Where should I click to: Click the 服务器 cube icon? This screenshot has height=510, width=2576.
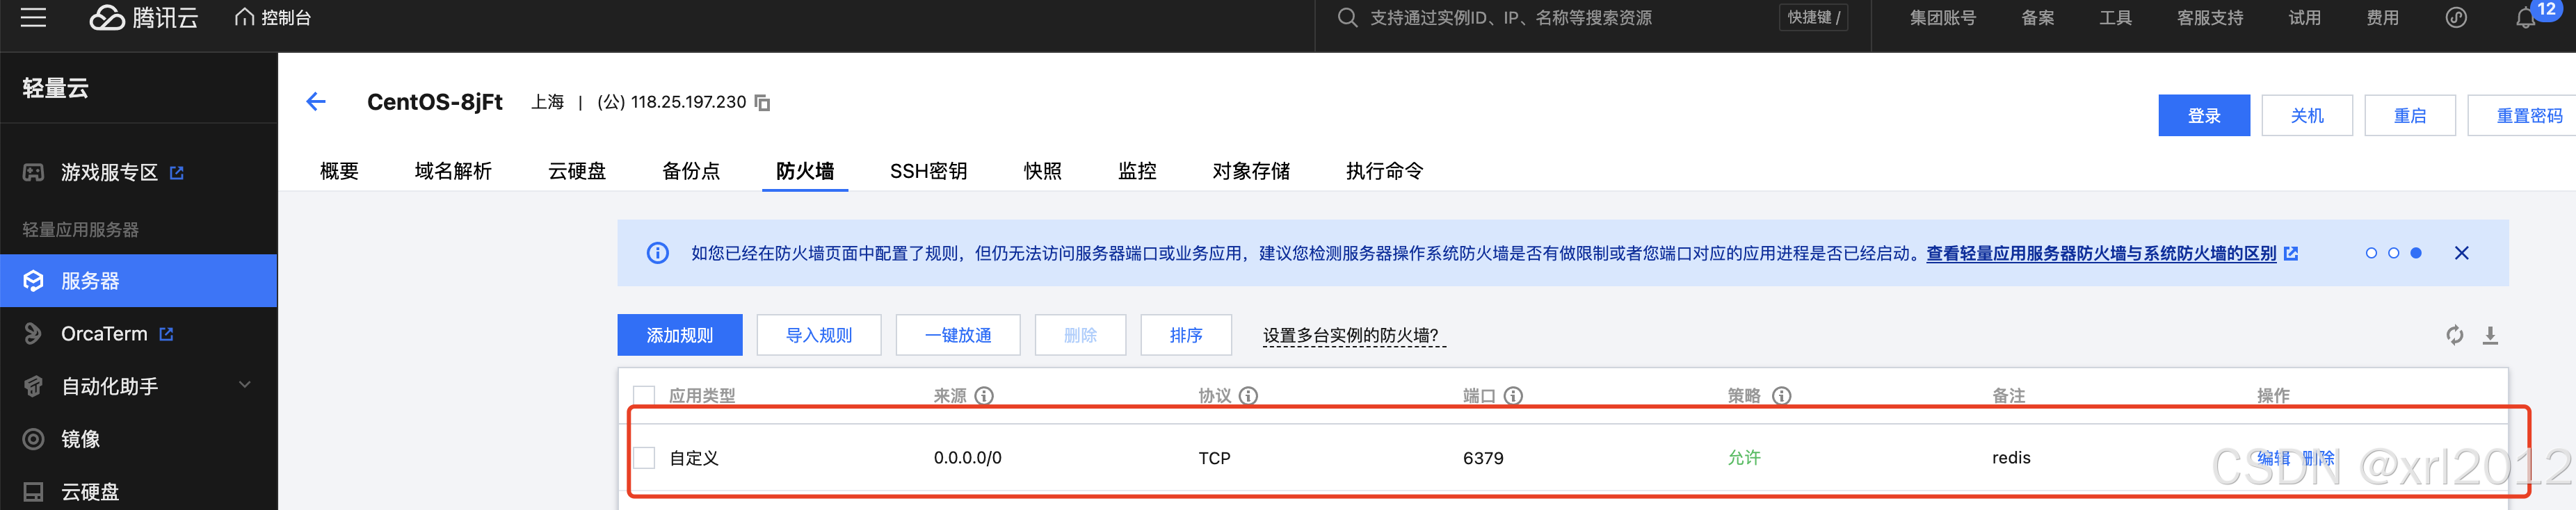(x=33, y=281)
